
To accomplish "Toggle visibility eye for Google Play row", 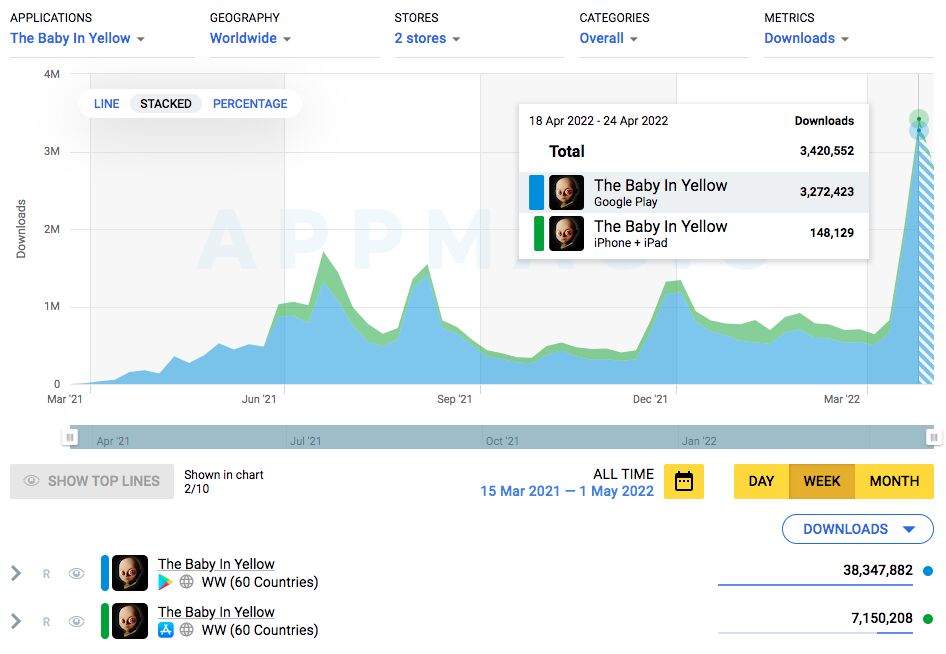I will pyautogui.click(x=77, y=573).
